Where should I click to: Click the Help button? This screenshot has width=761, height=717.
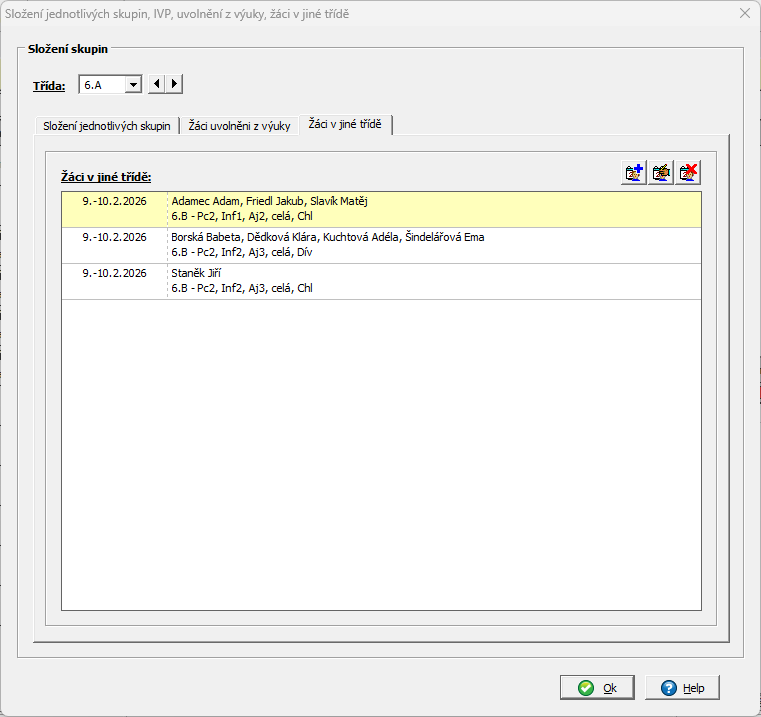point(682,688)
